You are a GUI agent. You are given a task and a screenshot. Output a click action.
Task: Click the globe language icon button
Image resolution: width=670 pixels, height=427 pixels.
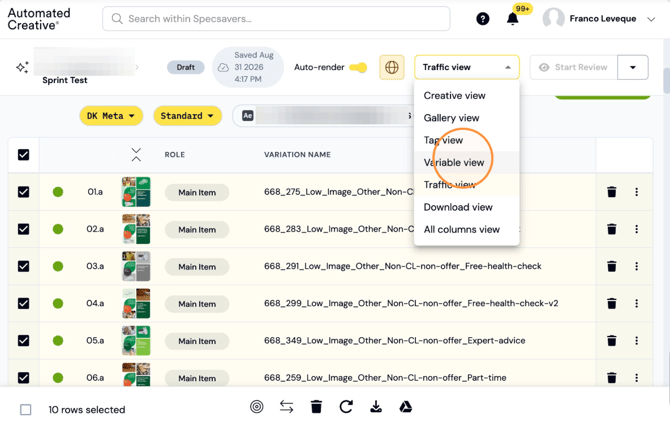coord(391,67)
